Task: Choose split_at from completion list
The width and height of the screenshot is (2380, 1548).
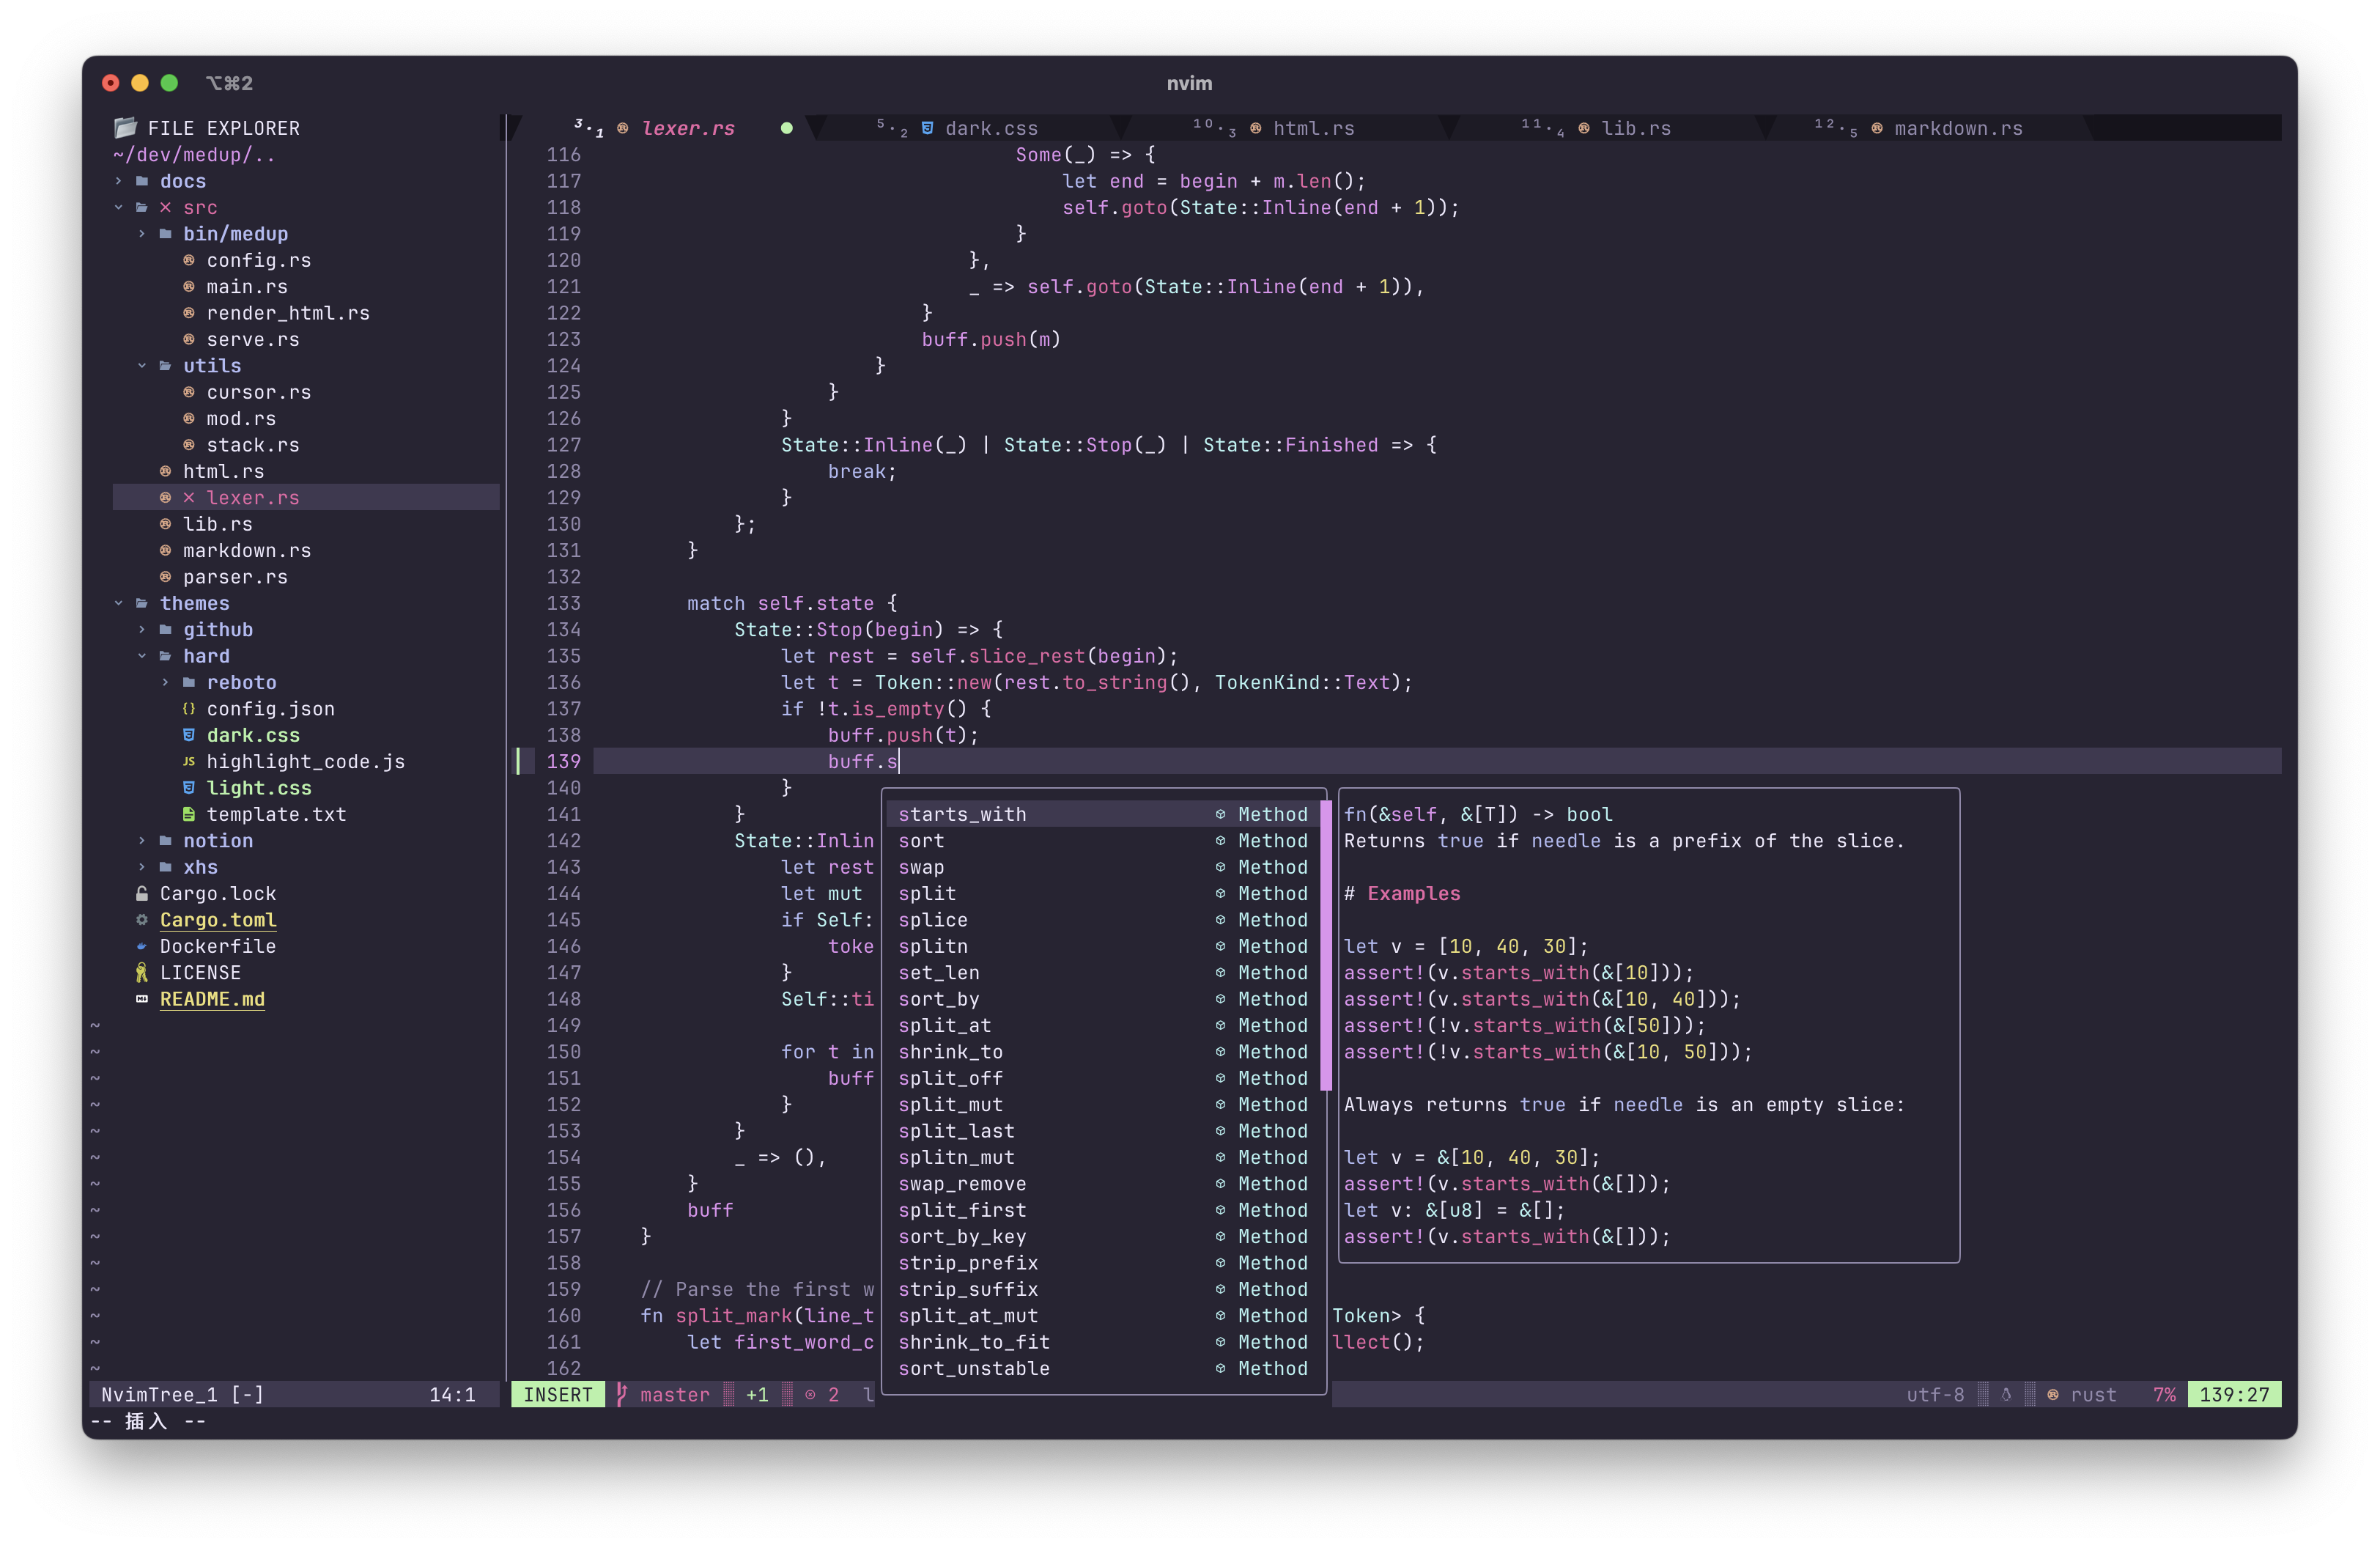Action: point(945,1026)
